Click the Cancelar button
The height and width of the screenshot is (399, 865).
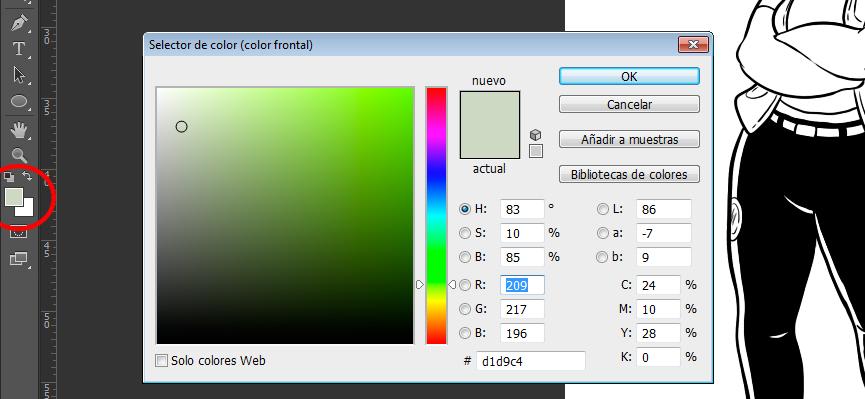click(629, 104)
